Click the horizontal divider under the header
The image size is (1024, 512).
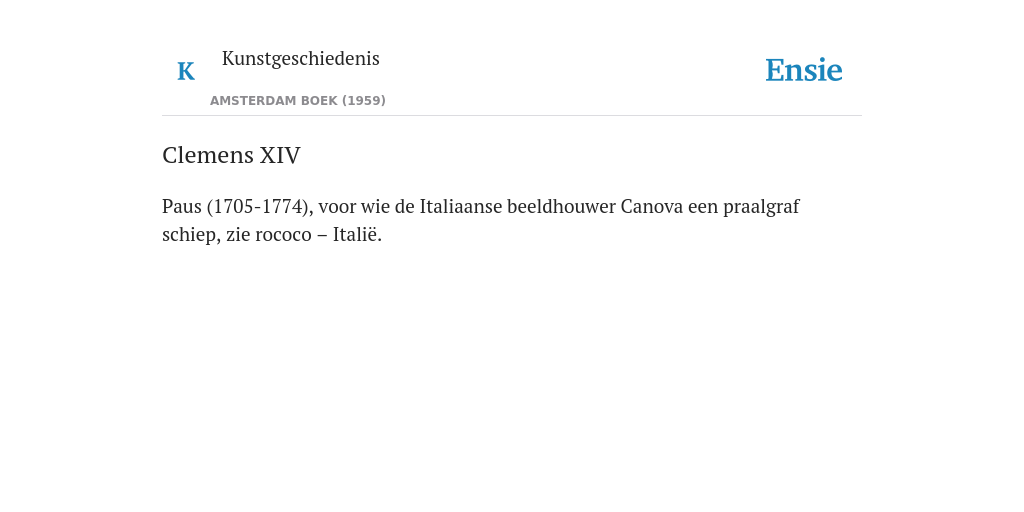click(x=512, y=116)
